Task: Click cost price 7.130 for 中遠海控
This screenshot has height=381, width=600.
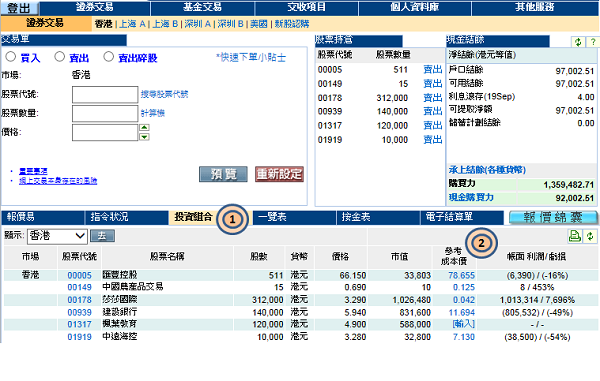Action: click(x=464, y=337)
